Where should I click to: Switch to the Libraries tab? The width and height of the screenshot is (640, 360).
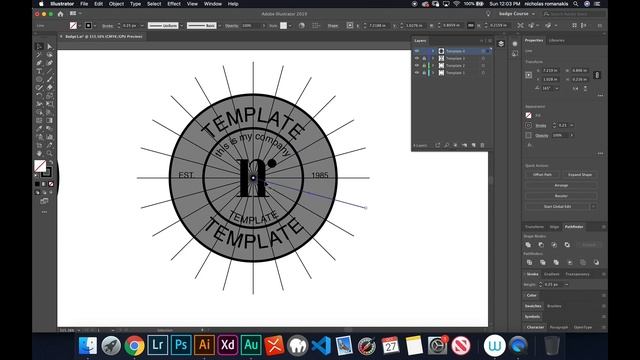point(556,40)
